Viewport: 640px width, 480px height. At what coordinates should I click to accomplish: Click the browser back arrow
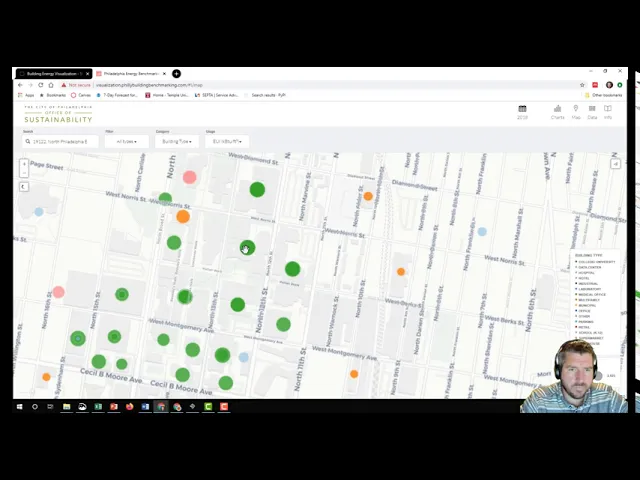click(x=20, y=85)
